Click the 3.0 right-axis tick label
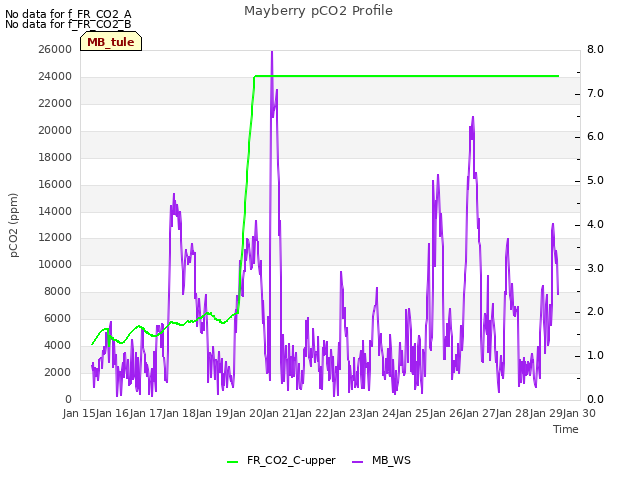 595,268
